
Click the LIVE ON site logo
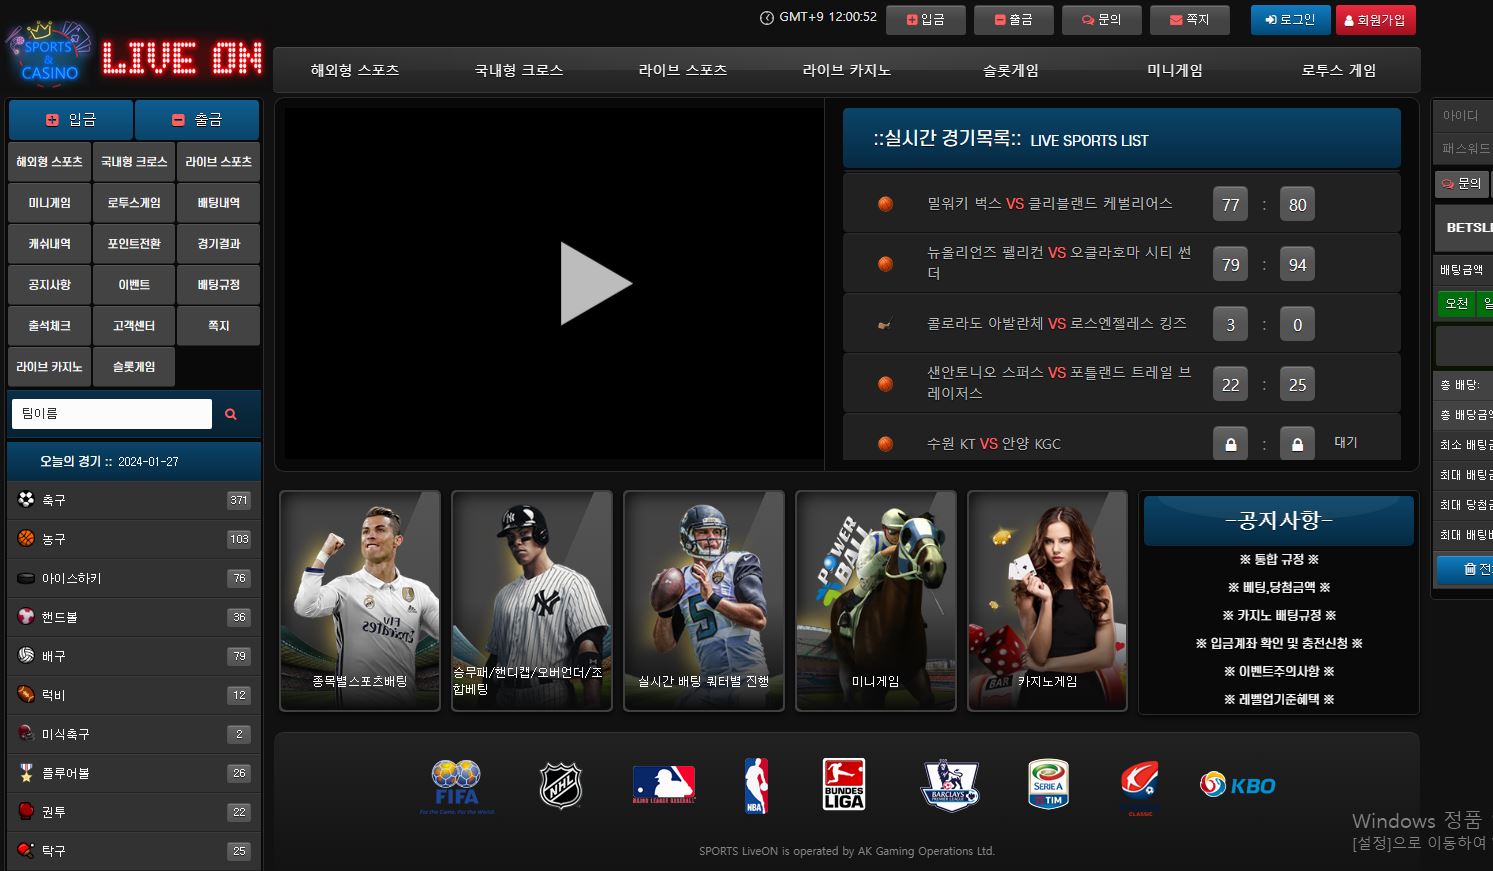134,56
